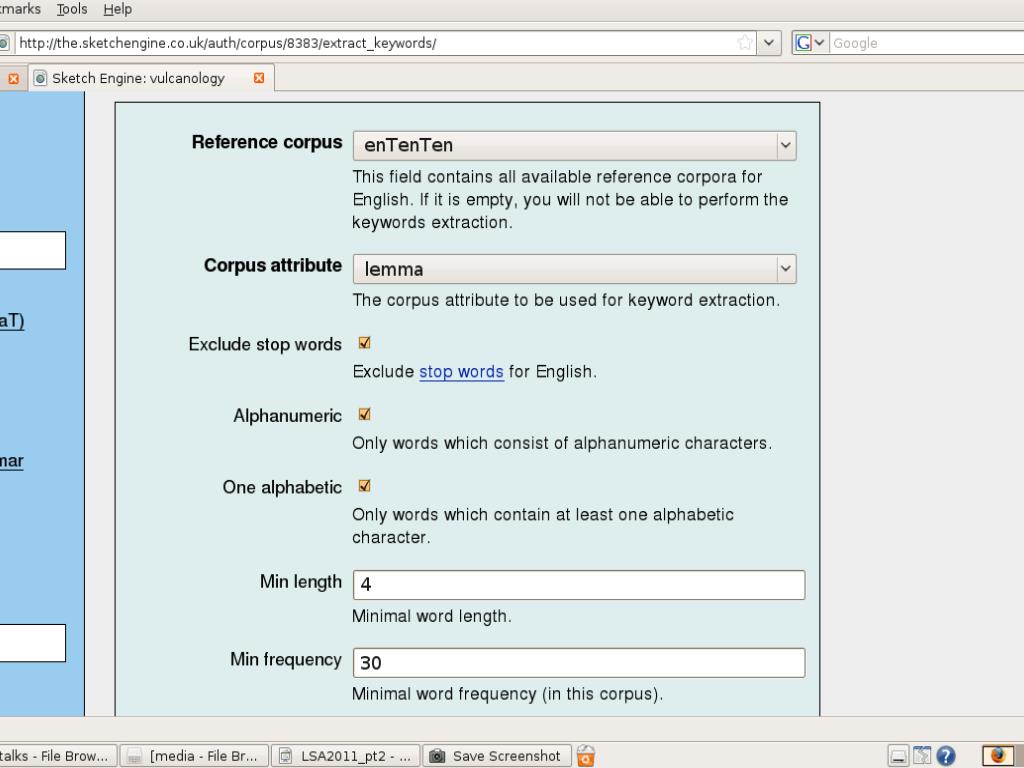Viewport: 1024px width, 768px height.
Task: Click the panel icon left of the help icon
Action: click(922, 756)
